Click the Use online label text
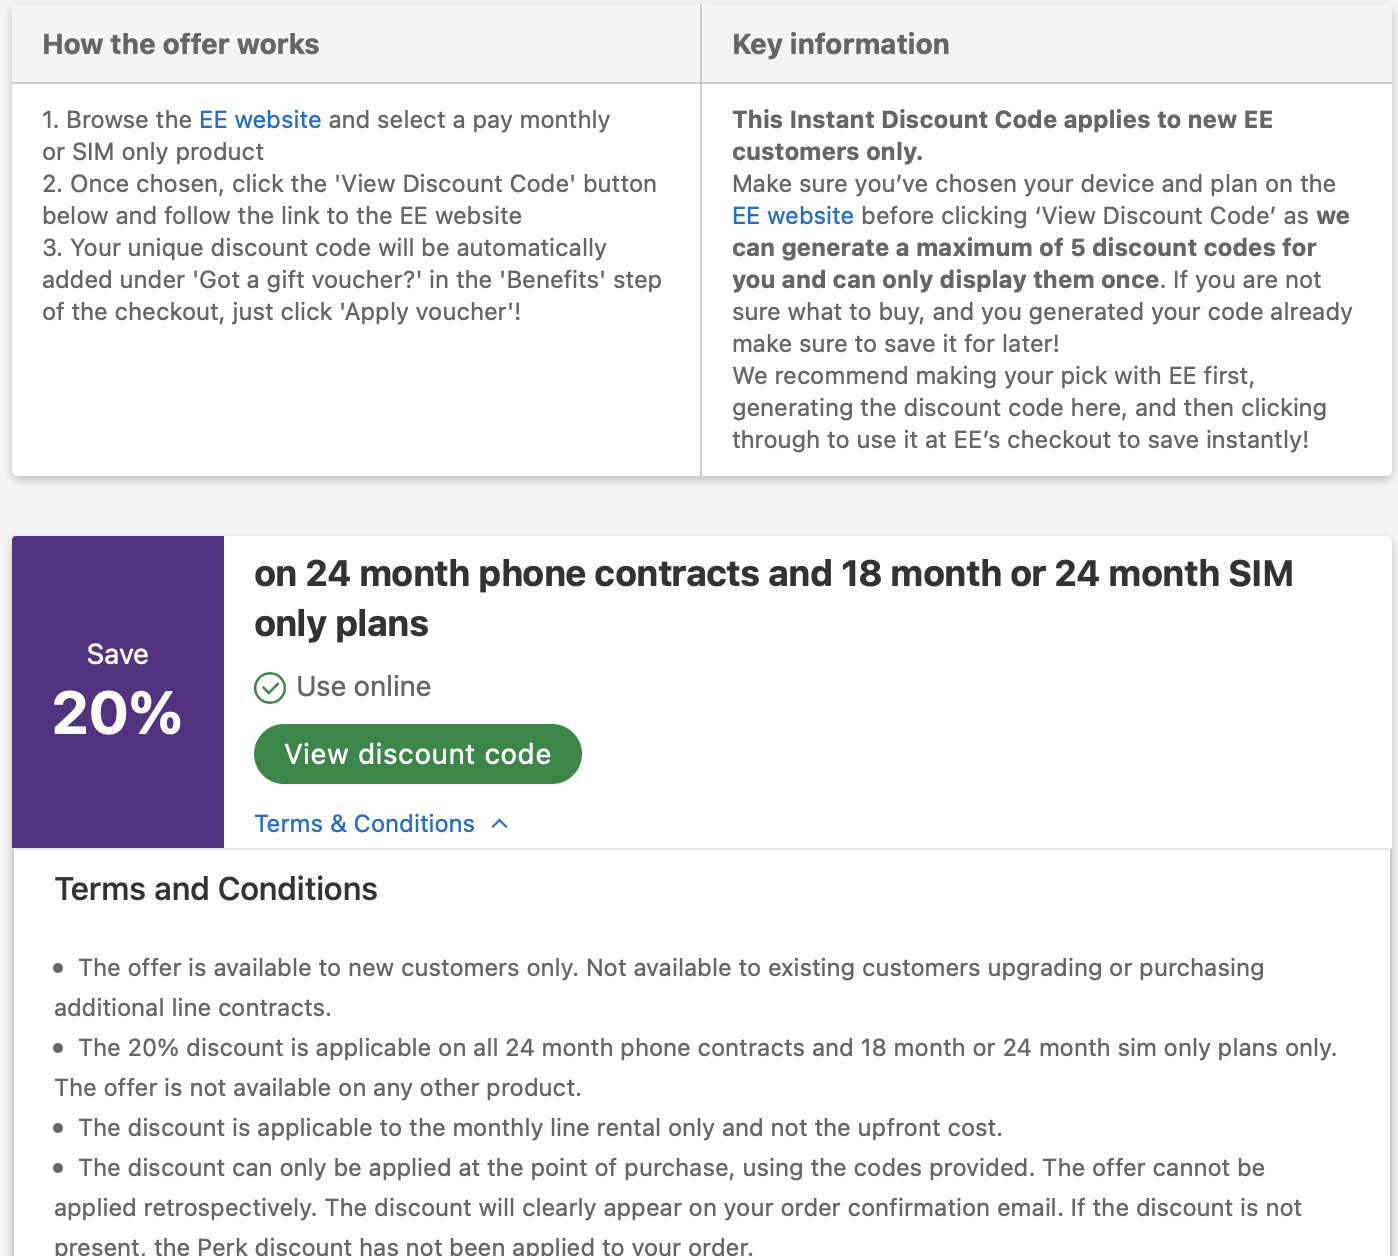Screen dimensions: 1398x1256 363,687
